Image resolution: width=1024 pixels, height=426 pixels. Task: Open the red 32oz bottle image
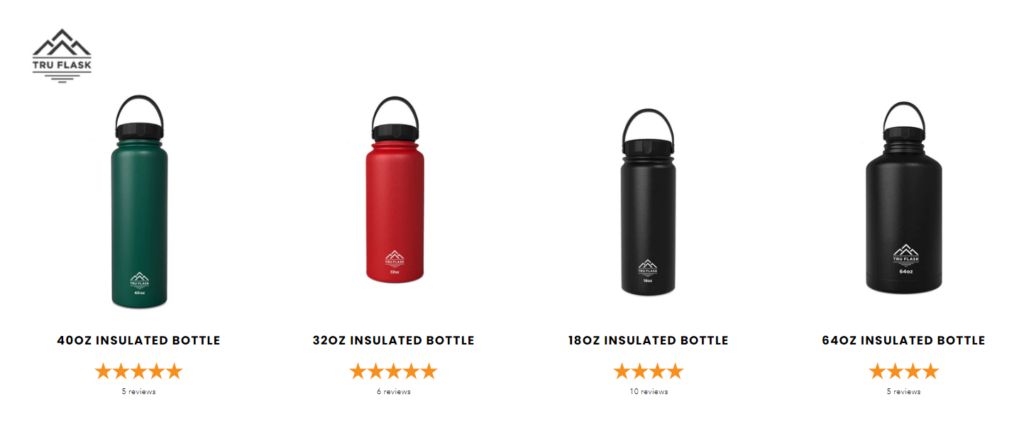tap(394, 189)
